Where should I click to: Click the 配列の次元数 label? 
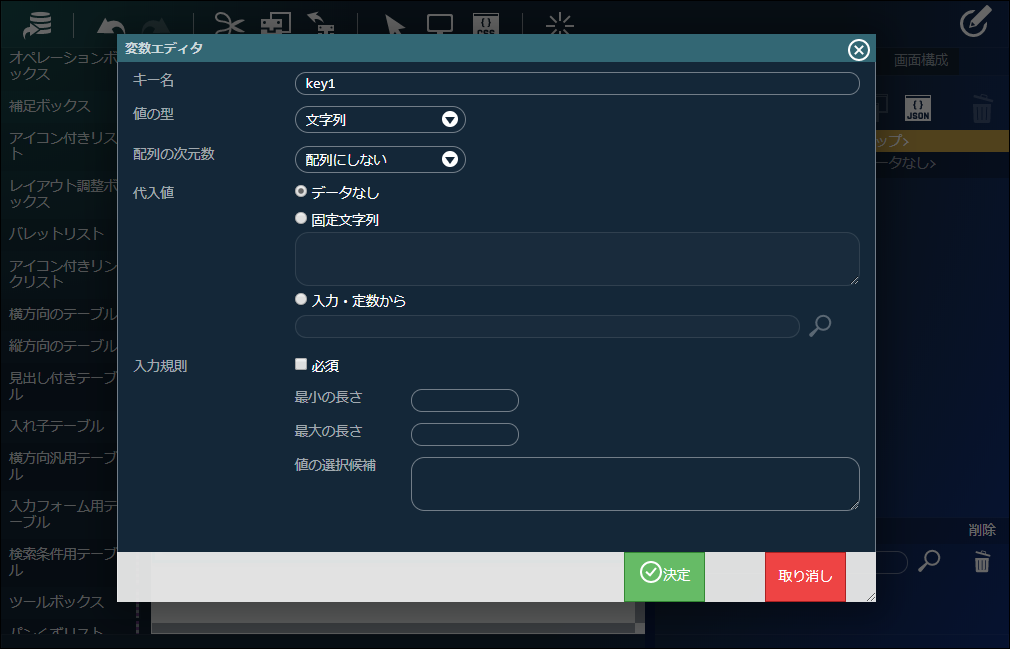point(174,154)
